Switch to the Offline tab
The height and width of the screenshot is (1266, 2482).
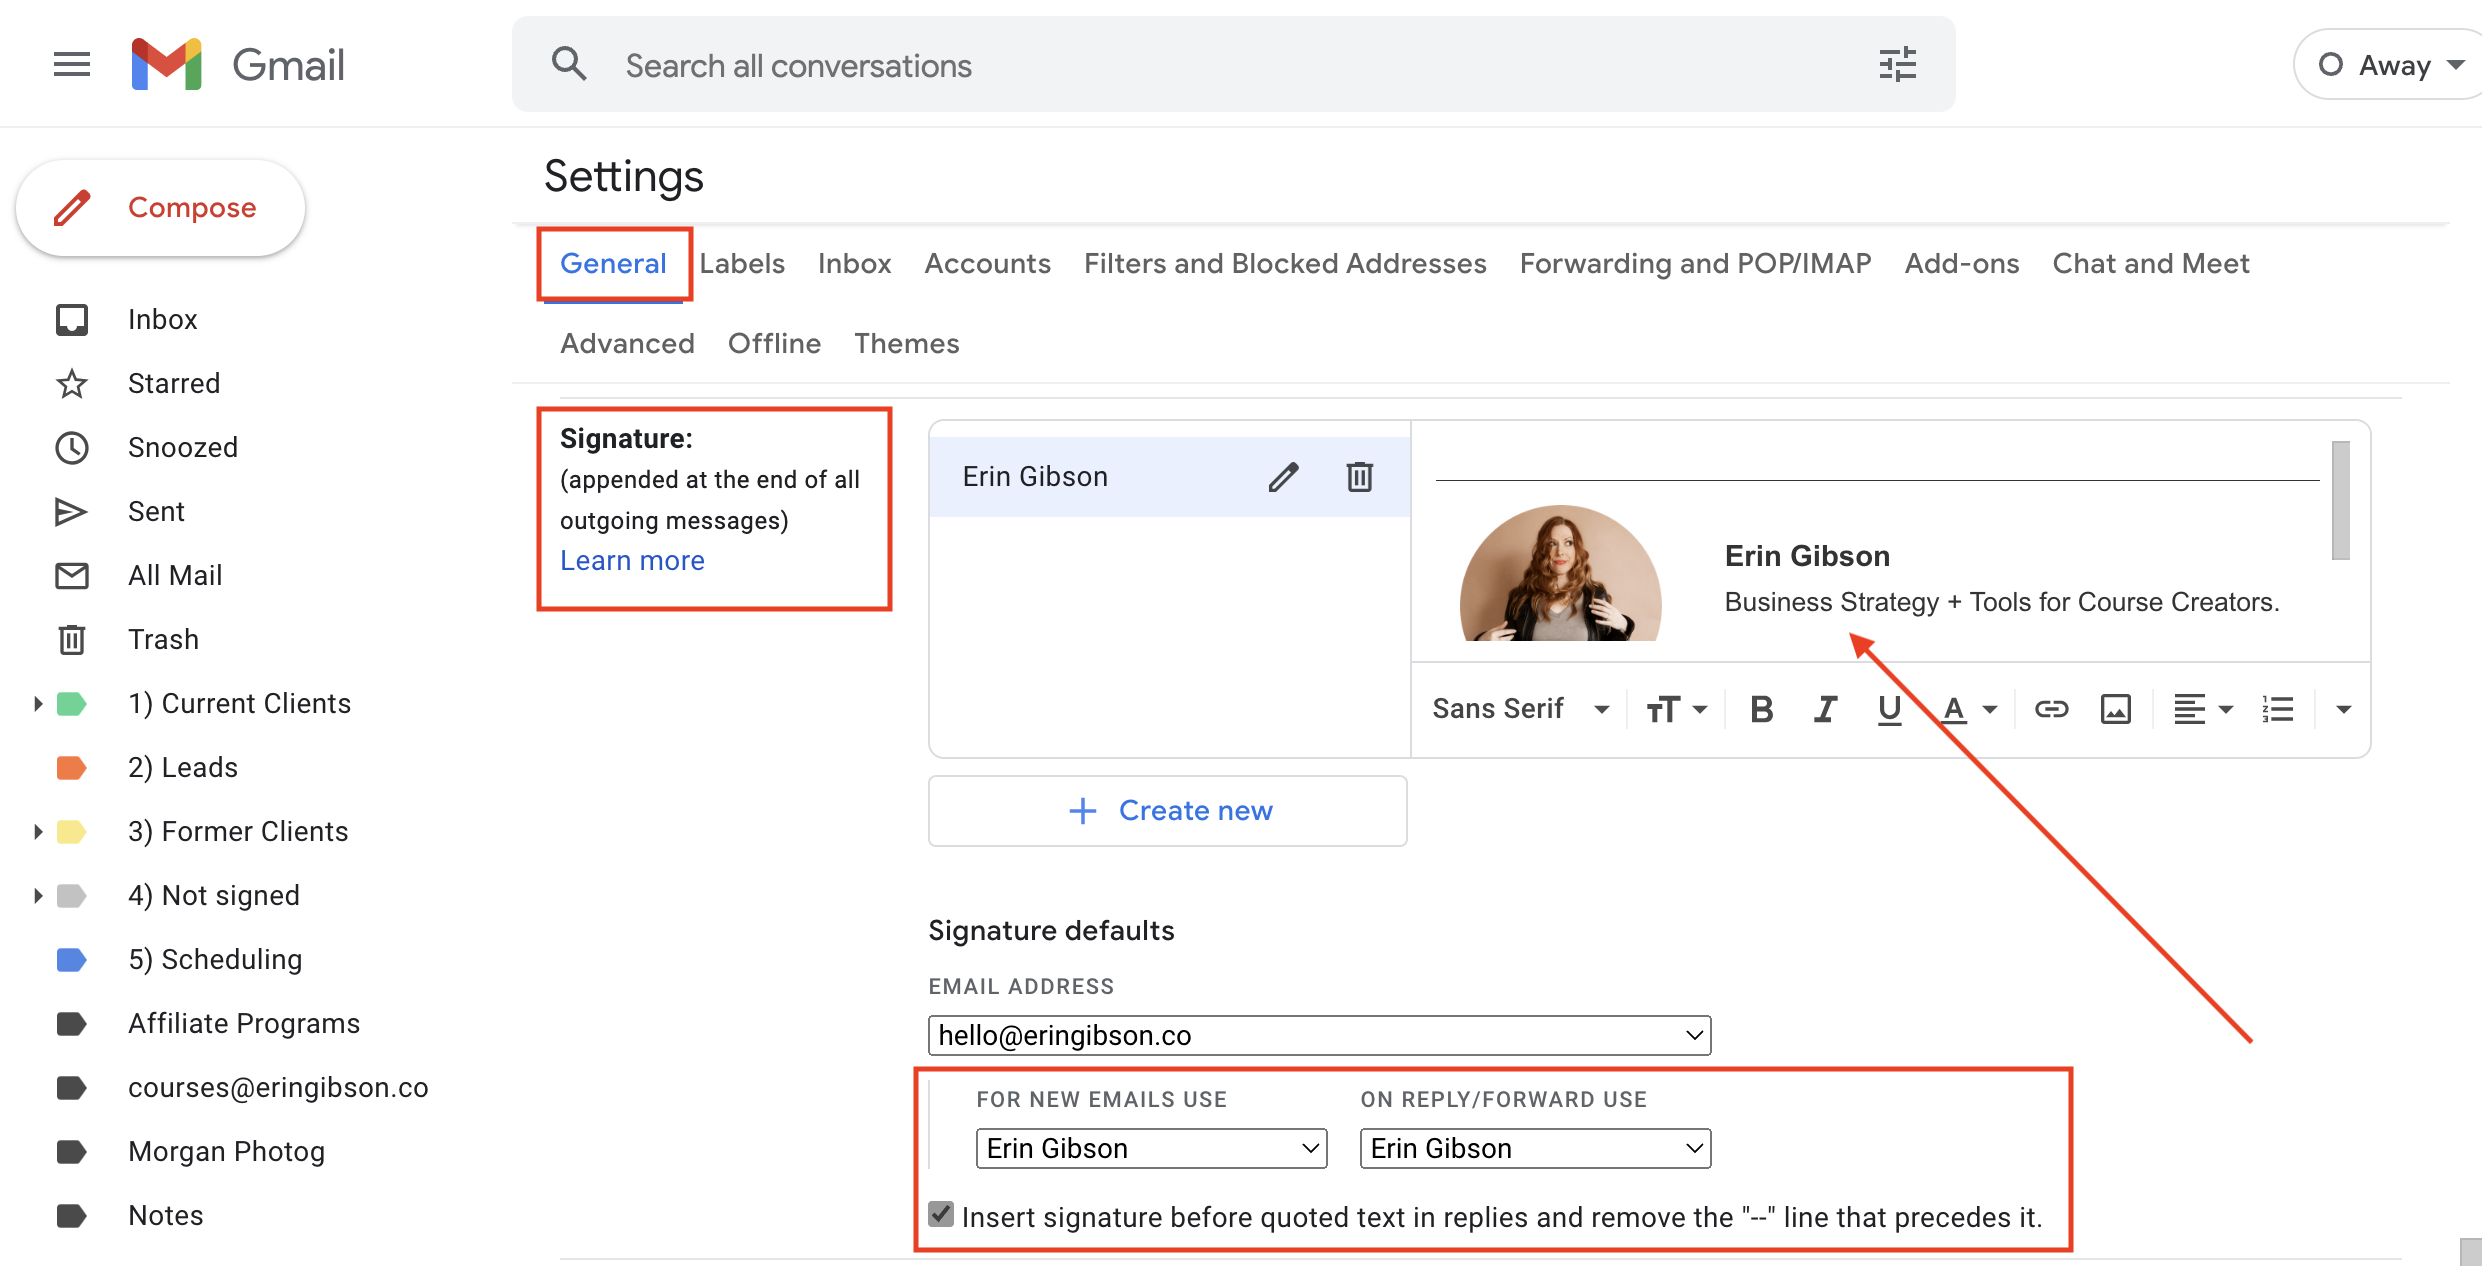pyautogui.click(x=774, y=343)
